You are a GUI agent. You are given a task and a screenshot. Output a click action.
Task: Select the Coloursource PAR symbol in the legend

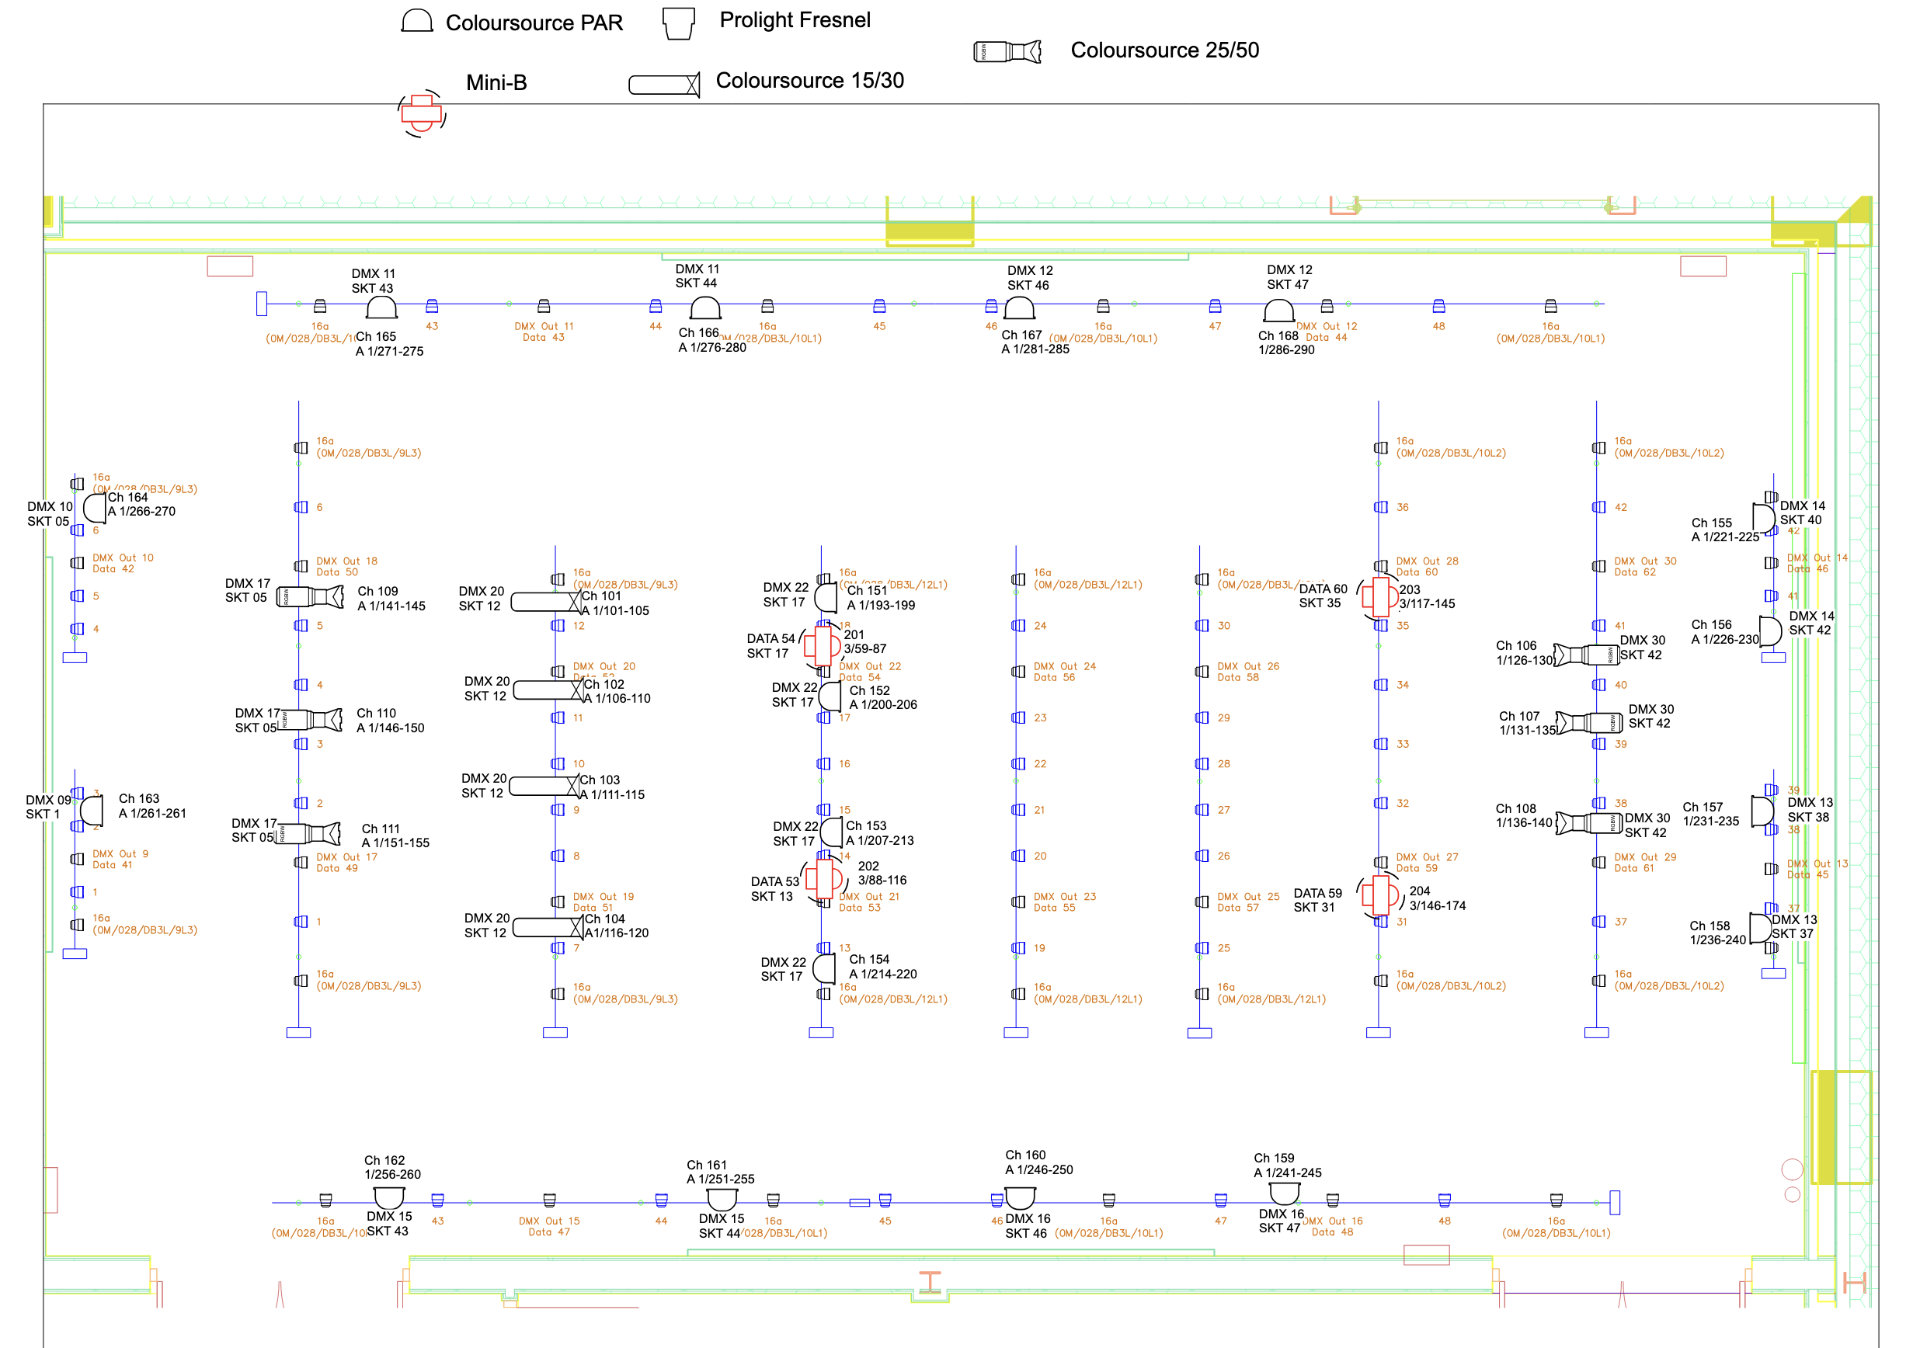tap(417, 20)
